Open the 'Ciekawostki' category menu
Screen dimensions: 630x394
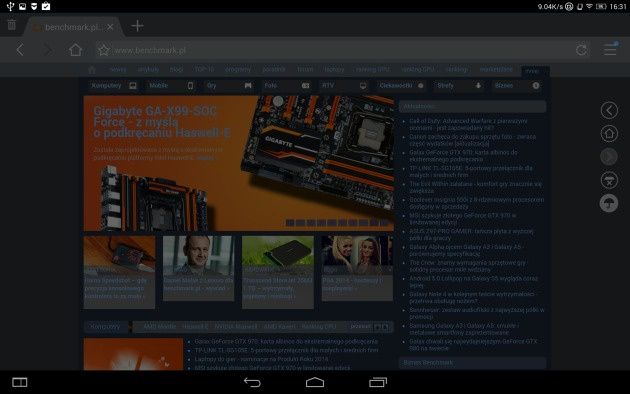pyautogui.click(x=401, y=86)
